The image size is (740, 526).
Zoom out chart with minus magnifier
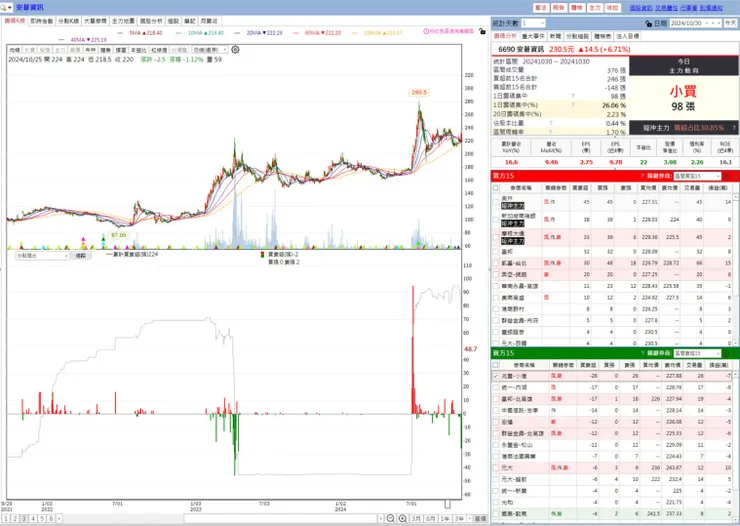point(390,518)
